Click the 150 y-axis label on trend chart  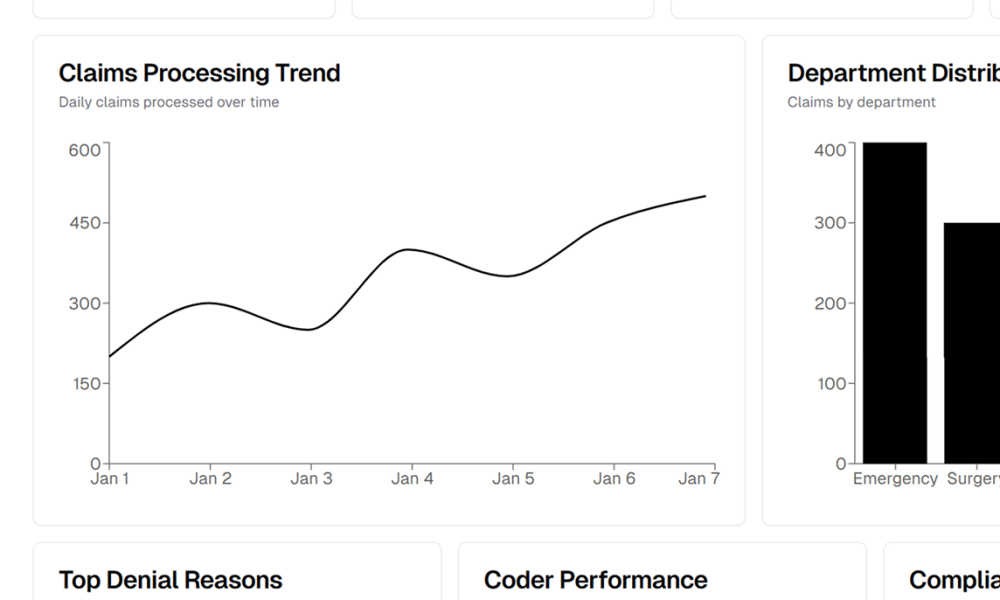(84, 384)
